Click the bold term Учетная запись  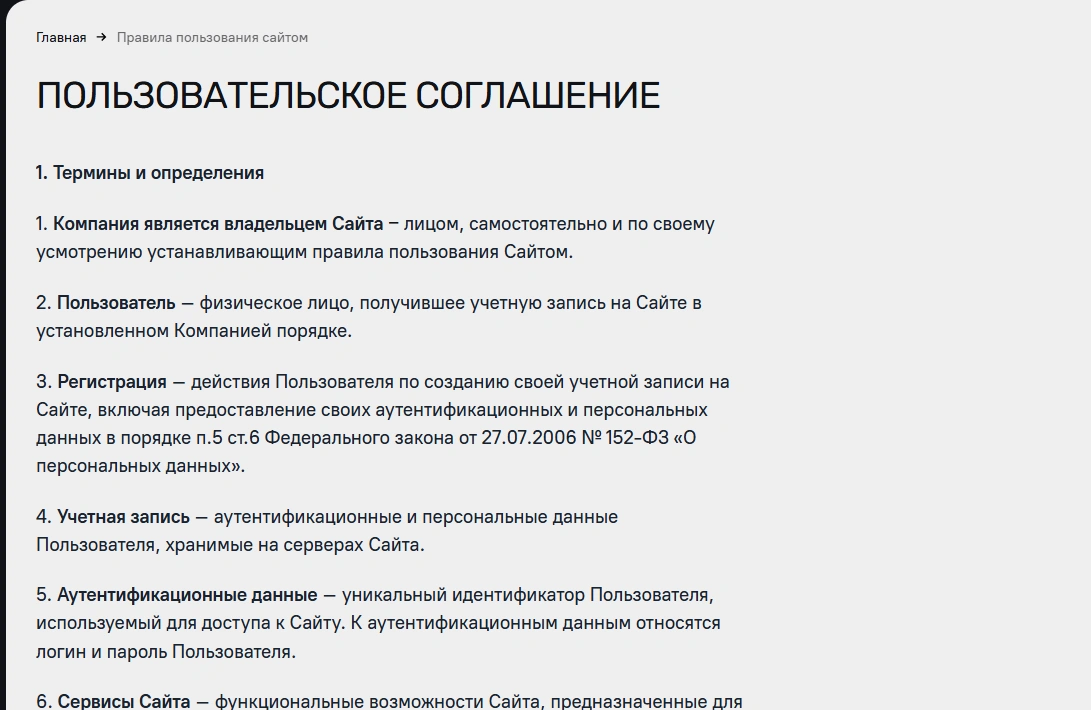[x=123, y=517]
